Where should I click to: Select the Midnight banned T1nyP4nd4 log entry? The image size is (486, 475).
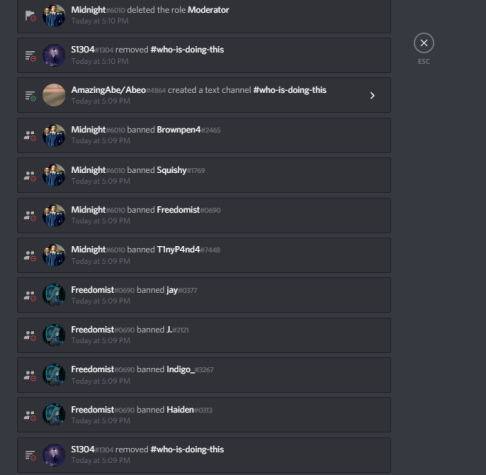coord(204,255)
